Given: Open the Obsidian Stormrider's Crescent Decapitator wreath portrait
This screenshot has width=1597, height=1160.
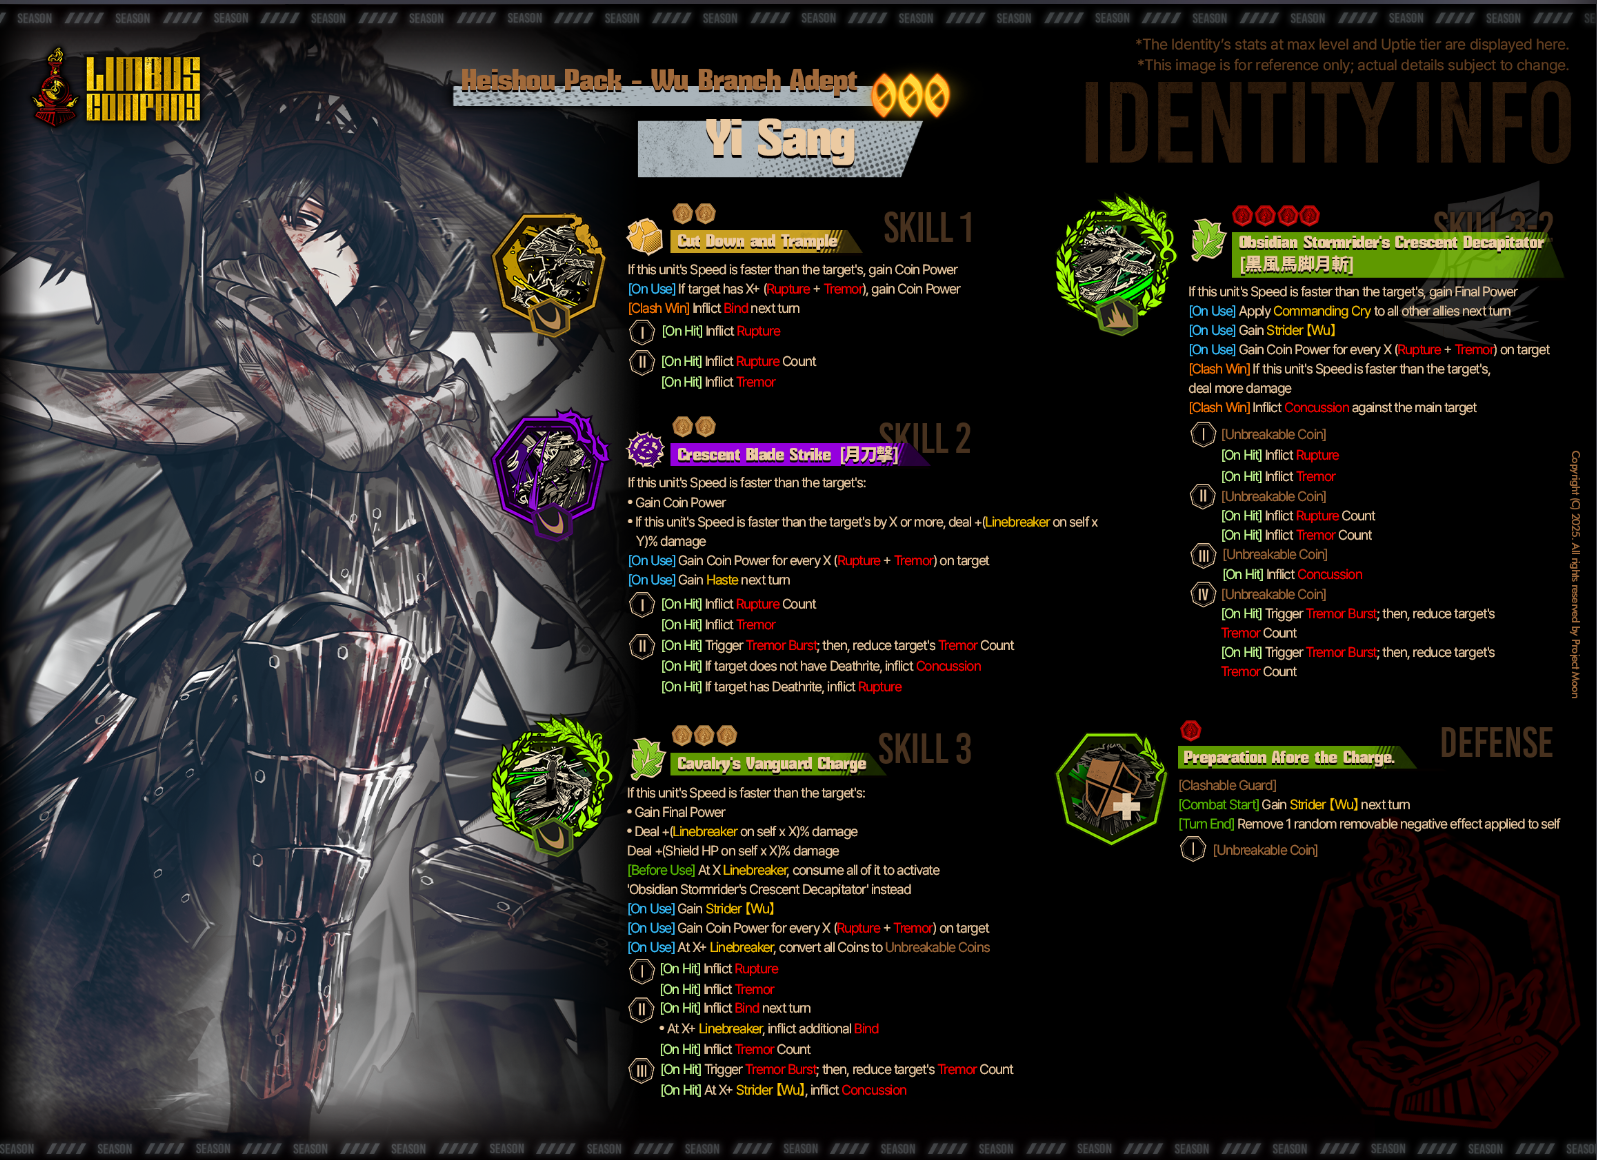Looking at the screenshot, I should 1115,264.
